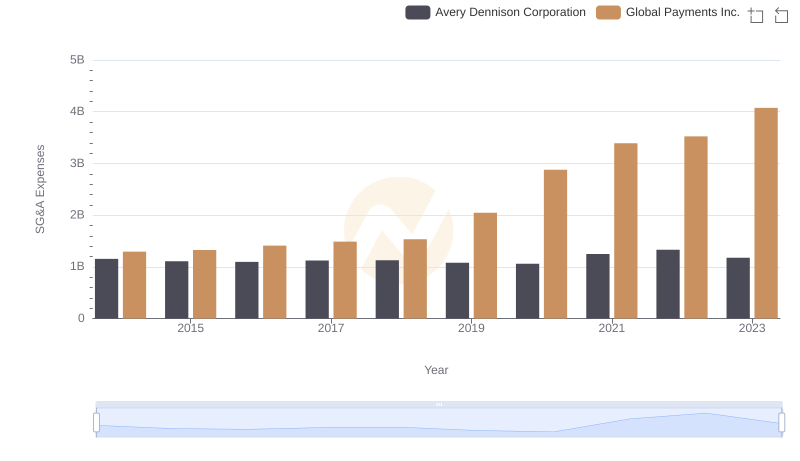Click Global Payments bar for 2019
Image resolution: width=800 pixels, height=461 pixels.
click(485, 266)
